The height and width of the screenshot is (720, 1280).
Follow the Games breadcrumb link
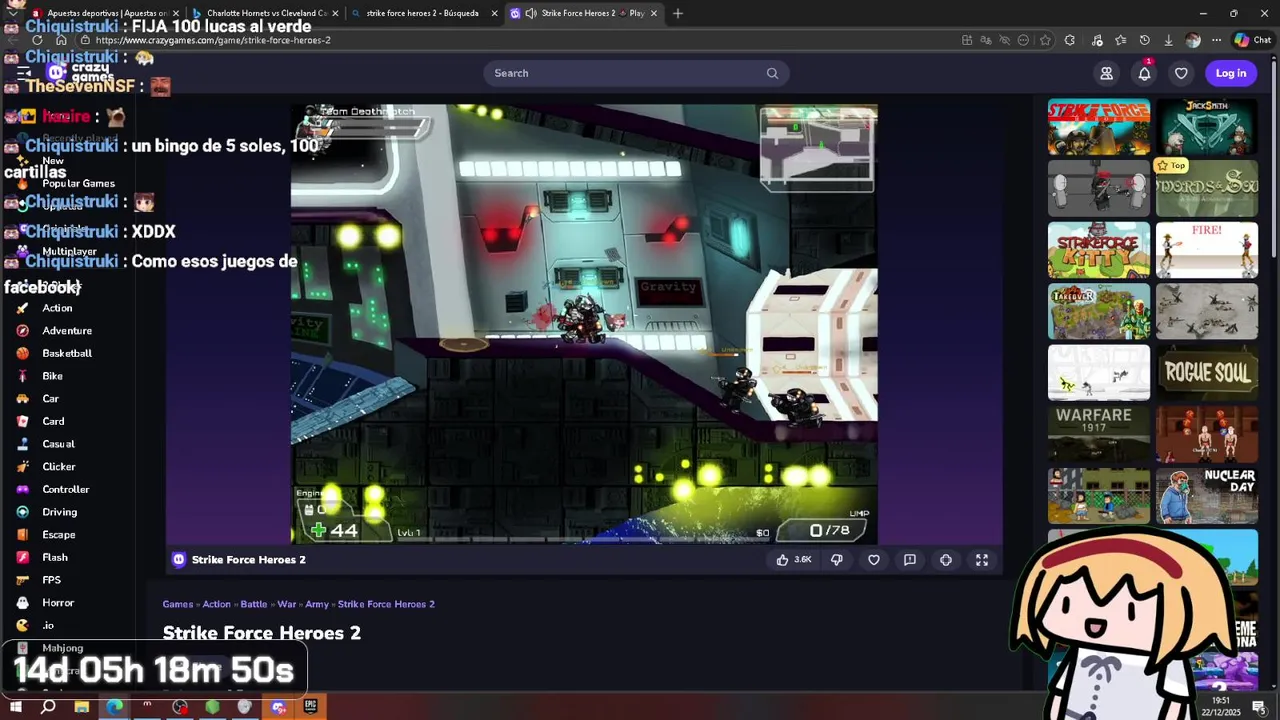pyautogui.click(x=178, y=604)
